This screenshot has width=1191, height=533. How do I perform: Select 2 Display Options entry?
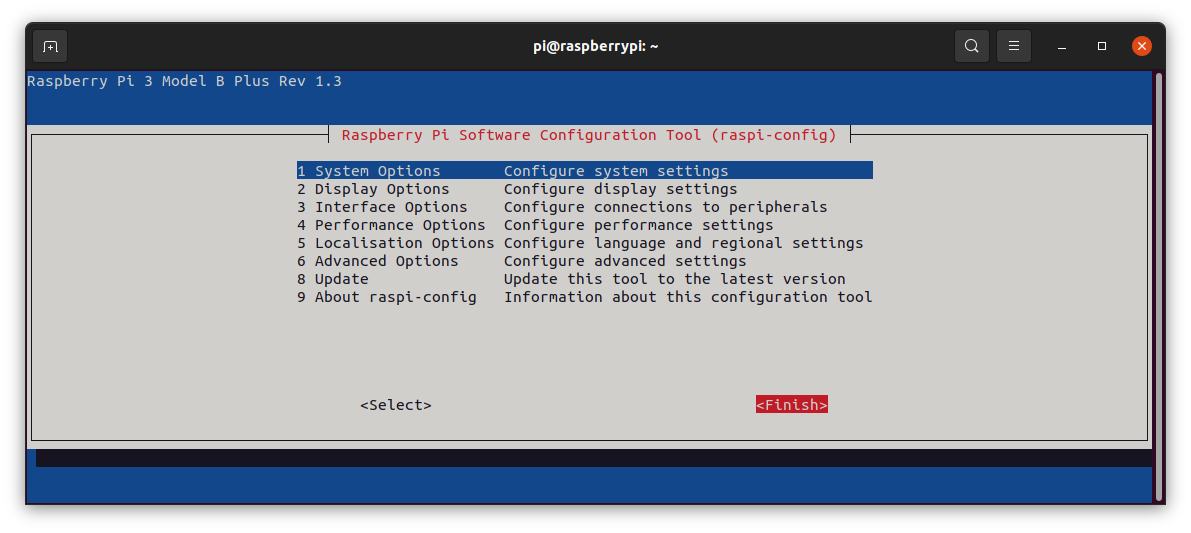click(x=584, y=189)
